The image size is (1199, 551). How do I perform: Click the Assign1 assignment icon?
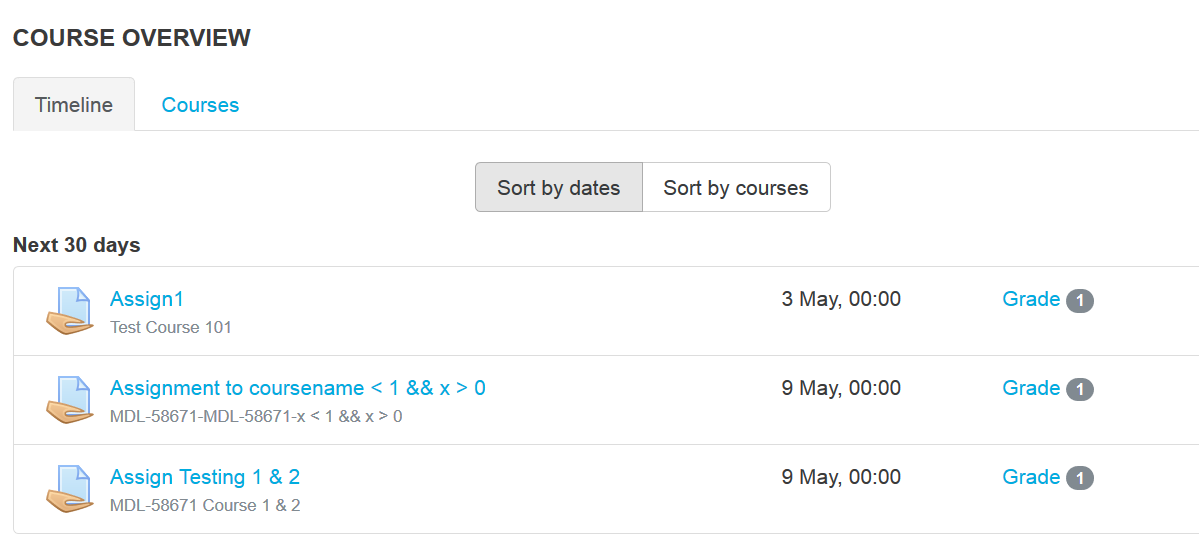click(x=70, y=311)
